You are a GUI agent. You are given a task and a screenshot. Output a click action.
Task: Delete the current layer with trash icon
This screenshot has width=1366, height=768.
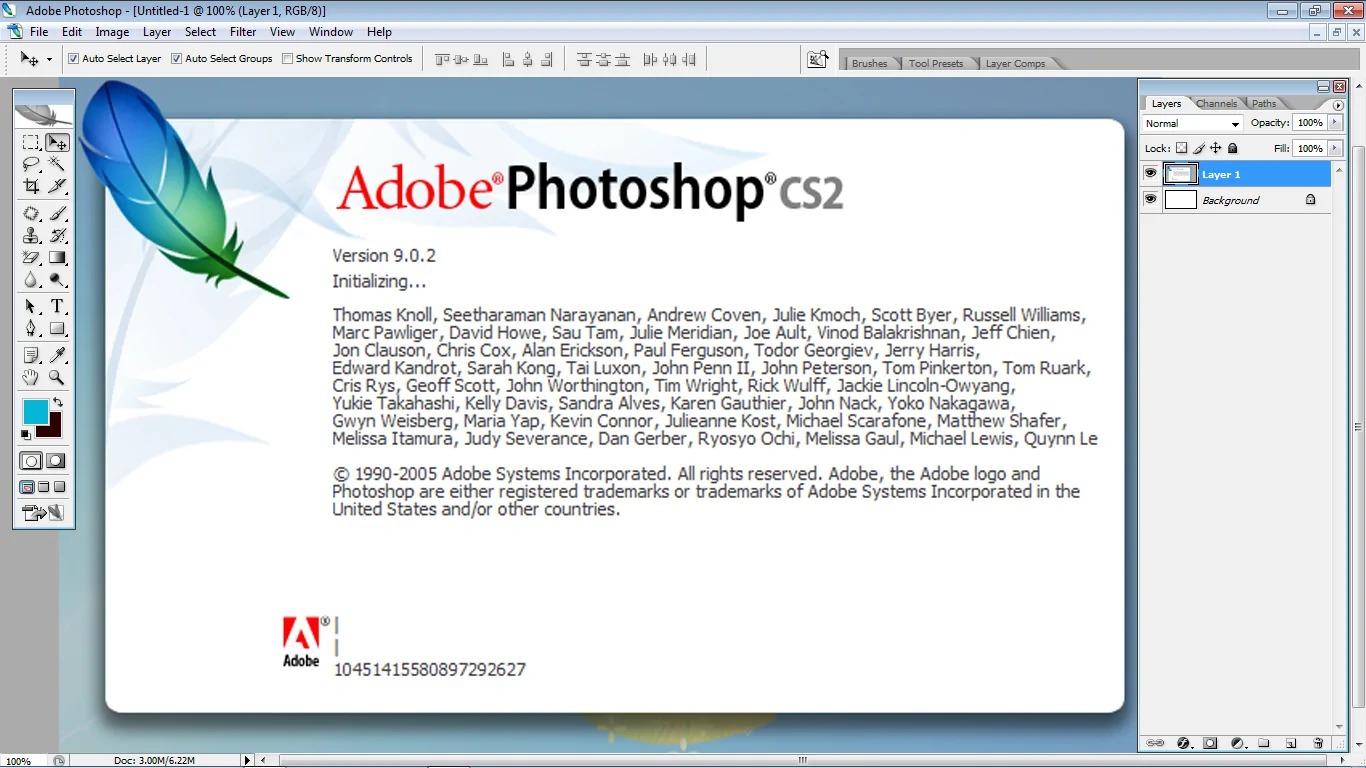point(1318,743)
